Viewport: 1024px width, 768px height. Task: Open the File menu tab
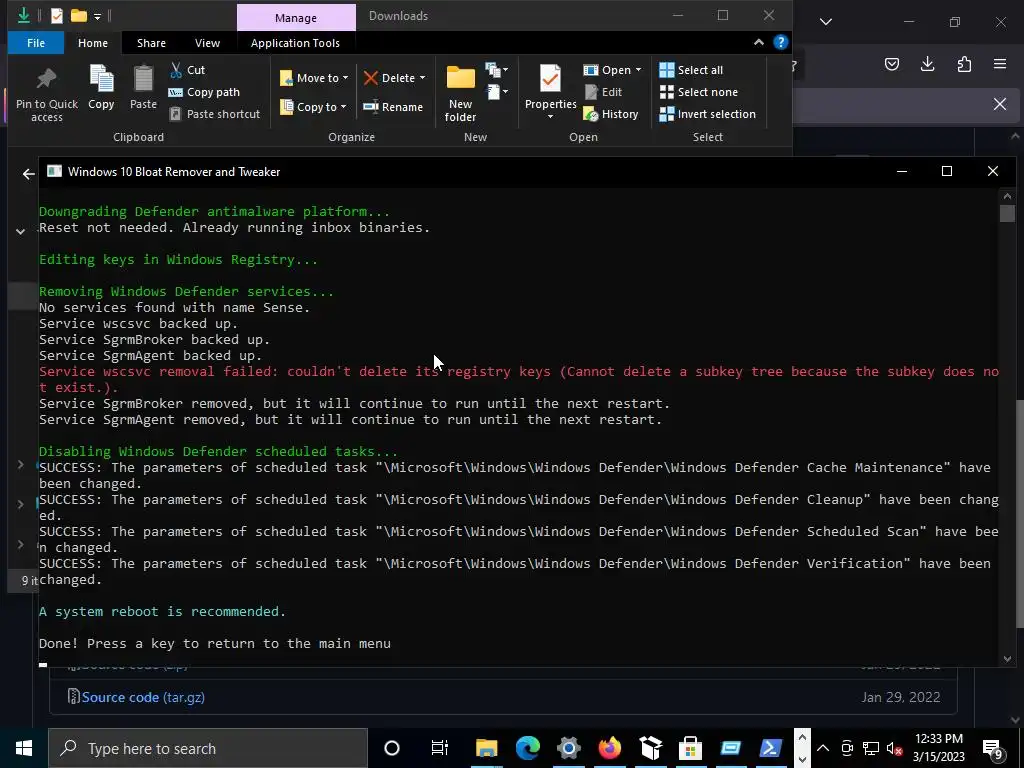pyautogui.click(x=36, y=42)
